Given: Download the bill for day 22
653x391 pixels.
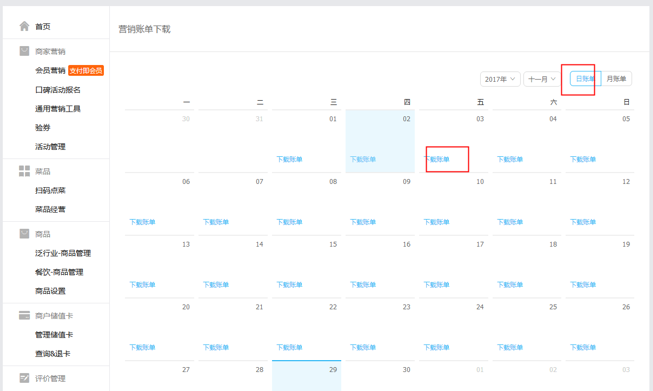Looking at the screenshot, I should tap(289, 347).
